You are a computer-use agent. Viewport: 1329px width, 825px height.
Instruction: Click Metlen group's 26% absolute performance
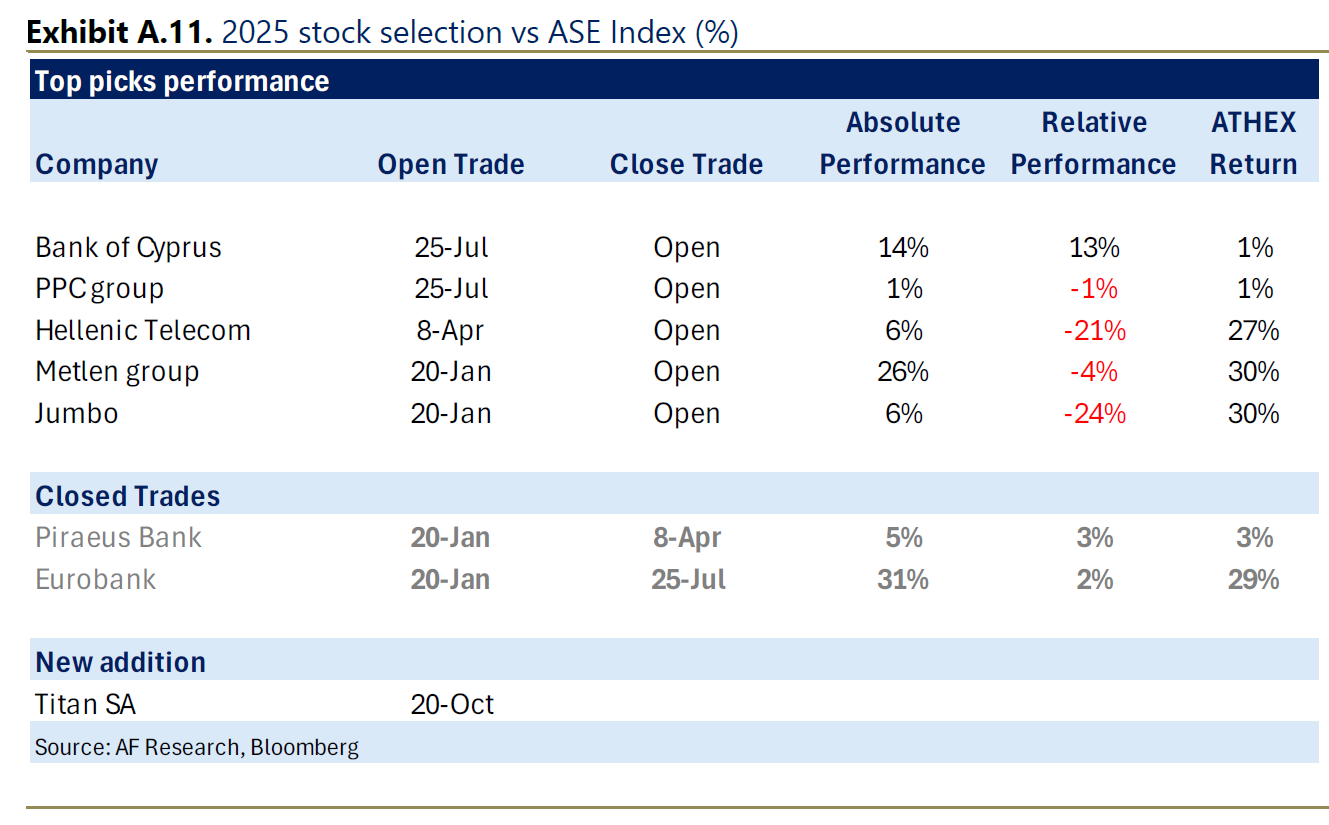coord(902,372)
